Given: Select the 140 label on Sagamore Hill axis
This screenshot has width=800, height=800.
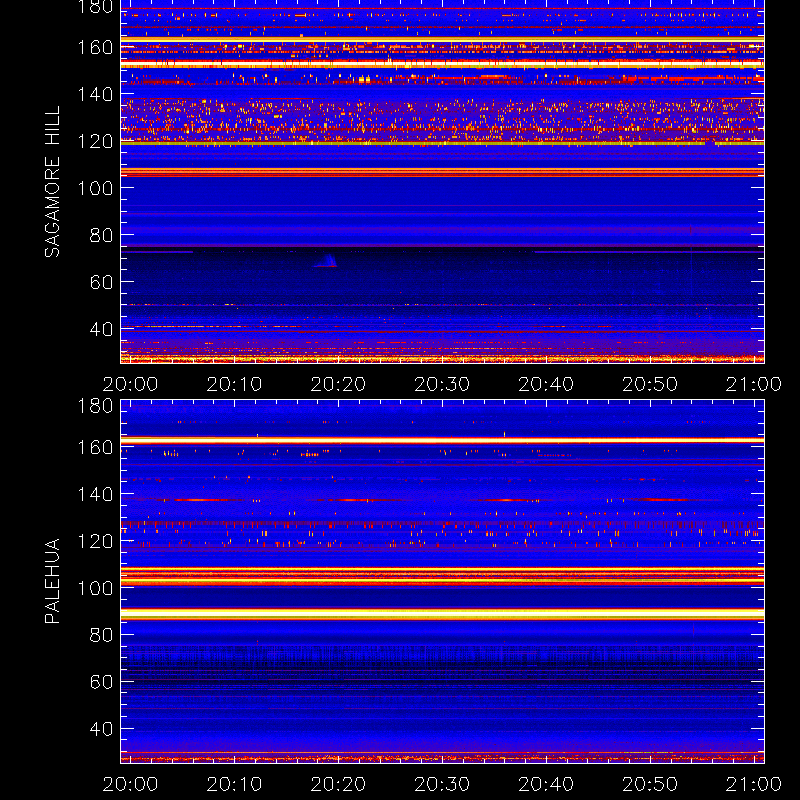Looking at the screenshot, I should point(95,94).
